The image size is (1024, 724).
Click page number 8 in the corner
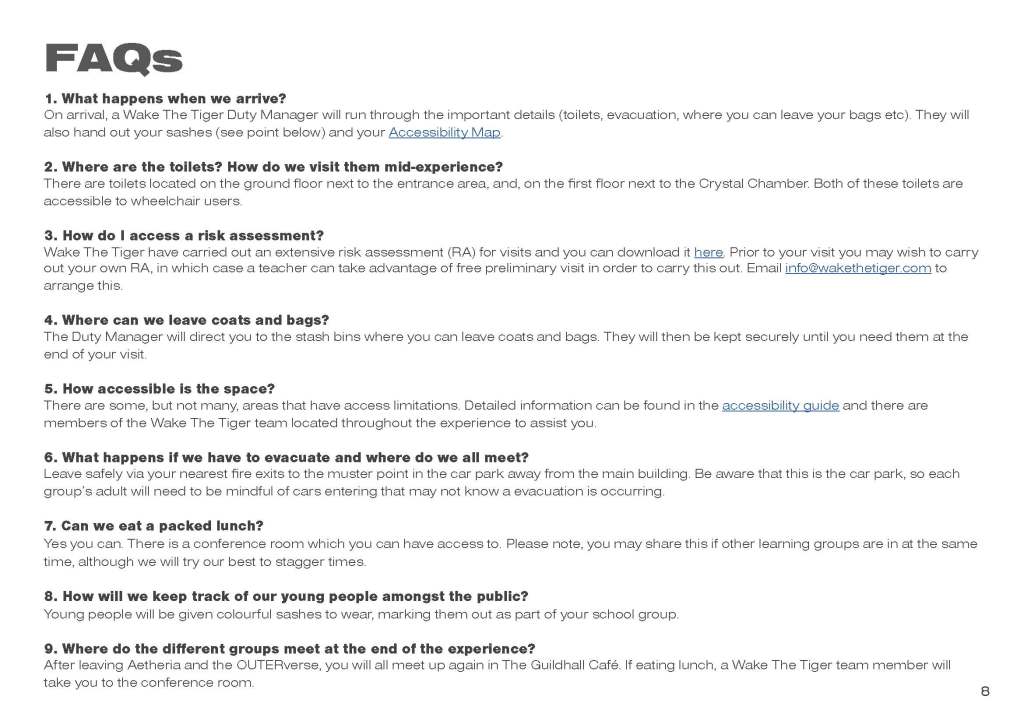985,691
